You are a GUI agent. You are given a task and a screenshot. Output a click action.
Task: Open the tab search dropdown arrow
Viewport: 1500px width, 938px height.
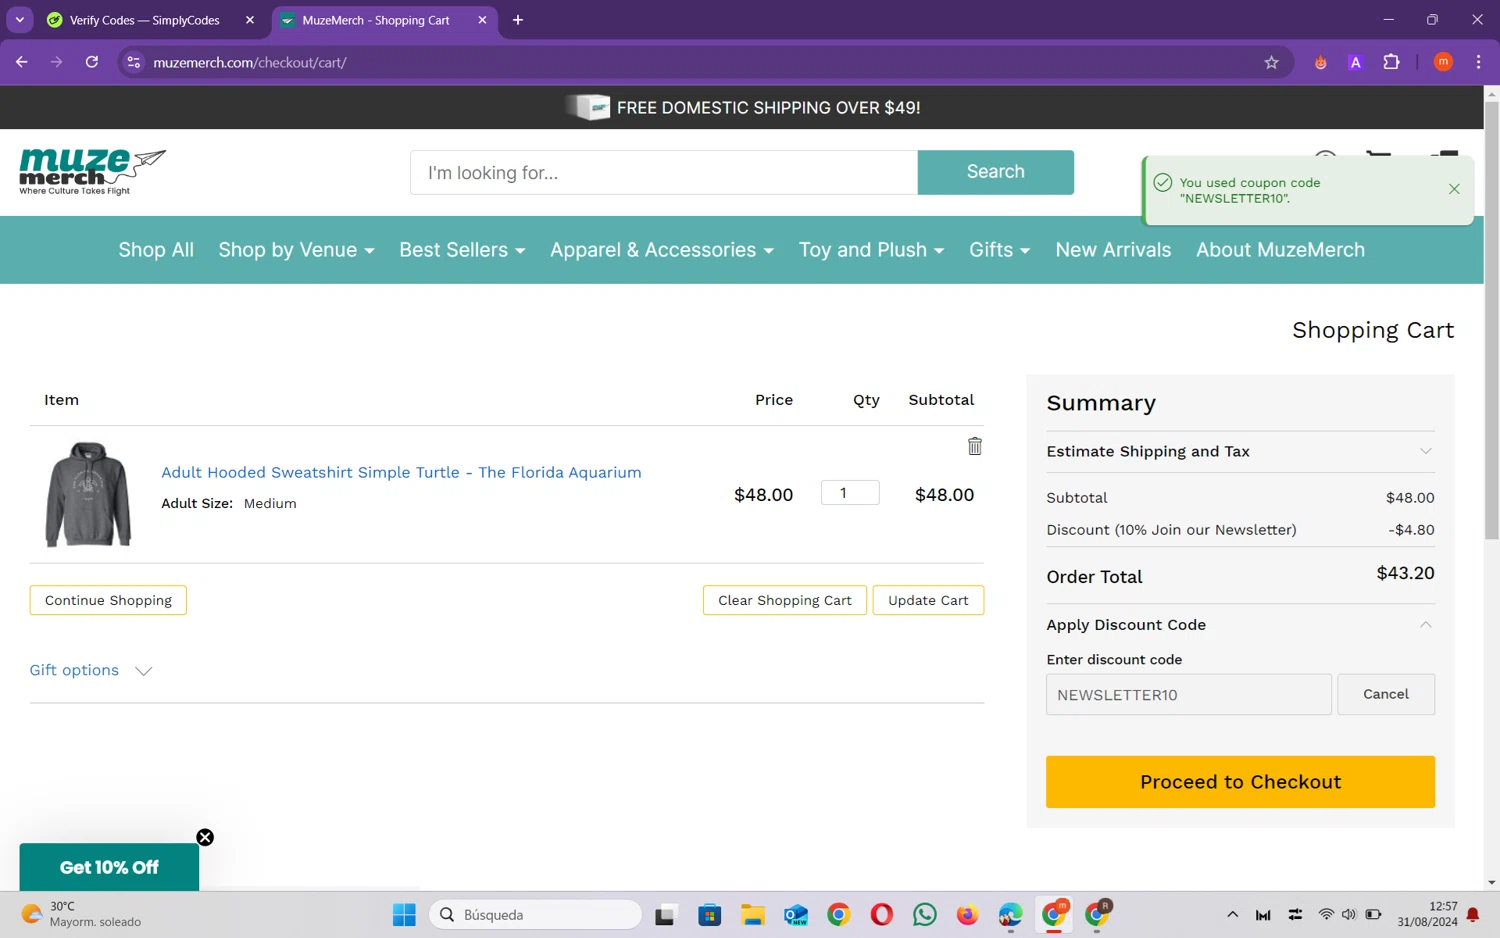[x=19, y=20]
